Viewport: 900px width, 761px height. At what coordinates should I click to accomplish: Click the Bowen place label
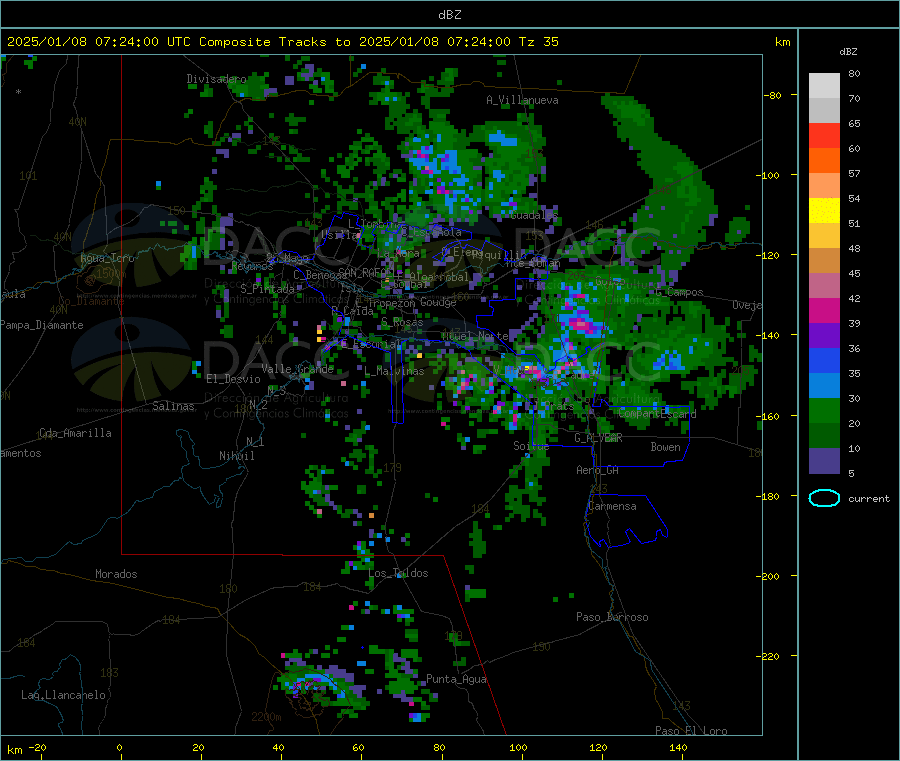[x=665, y=446]
